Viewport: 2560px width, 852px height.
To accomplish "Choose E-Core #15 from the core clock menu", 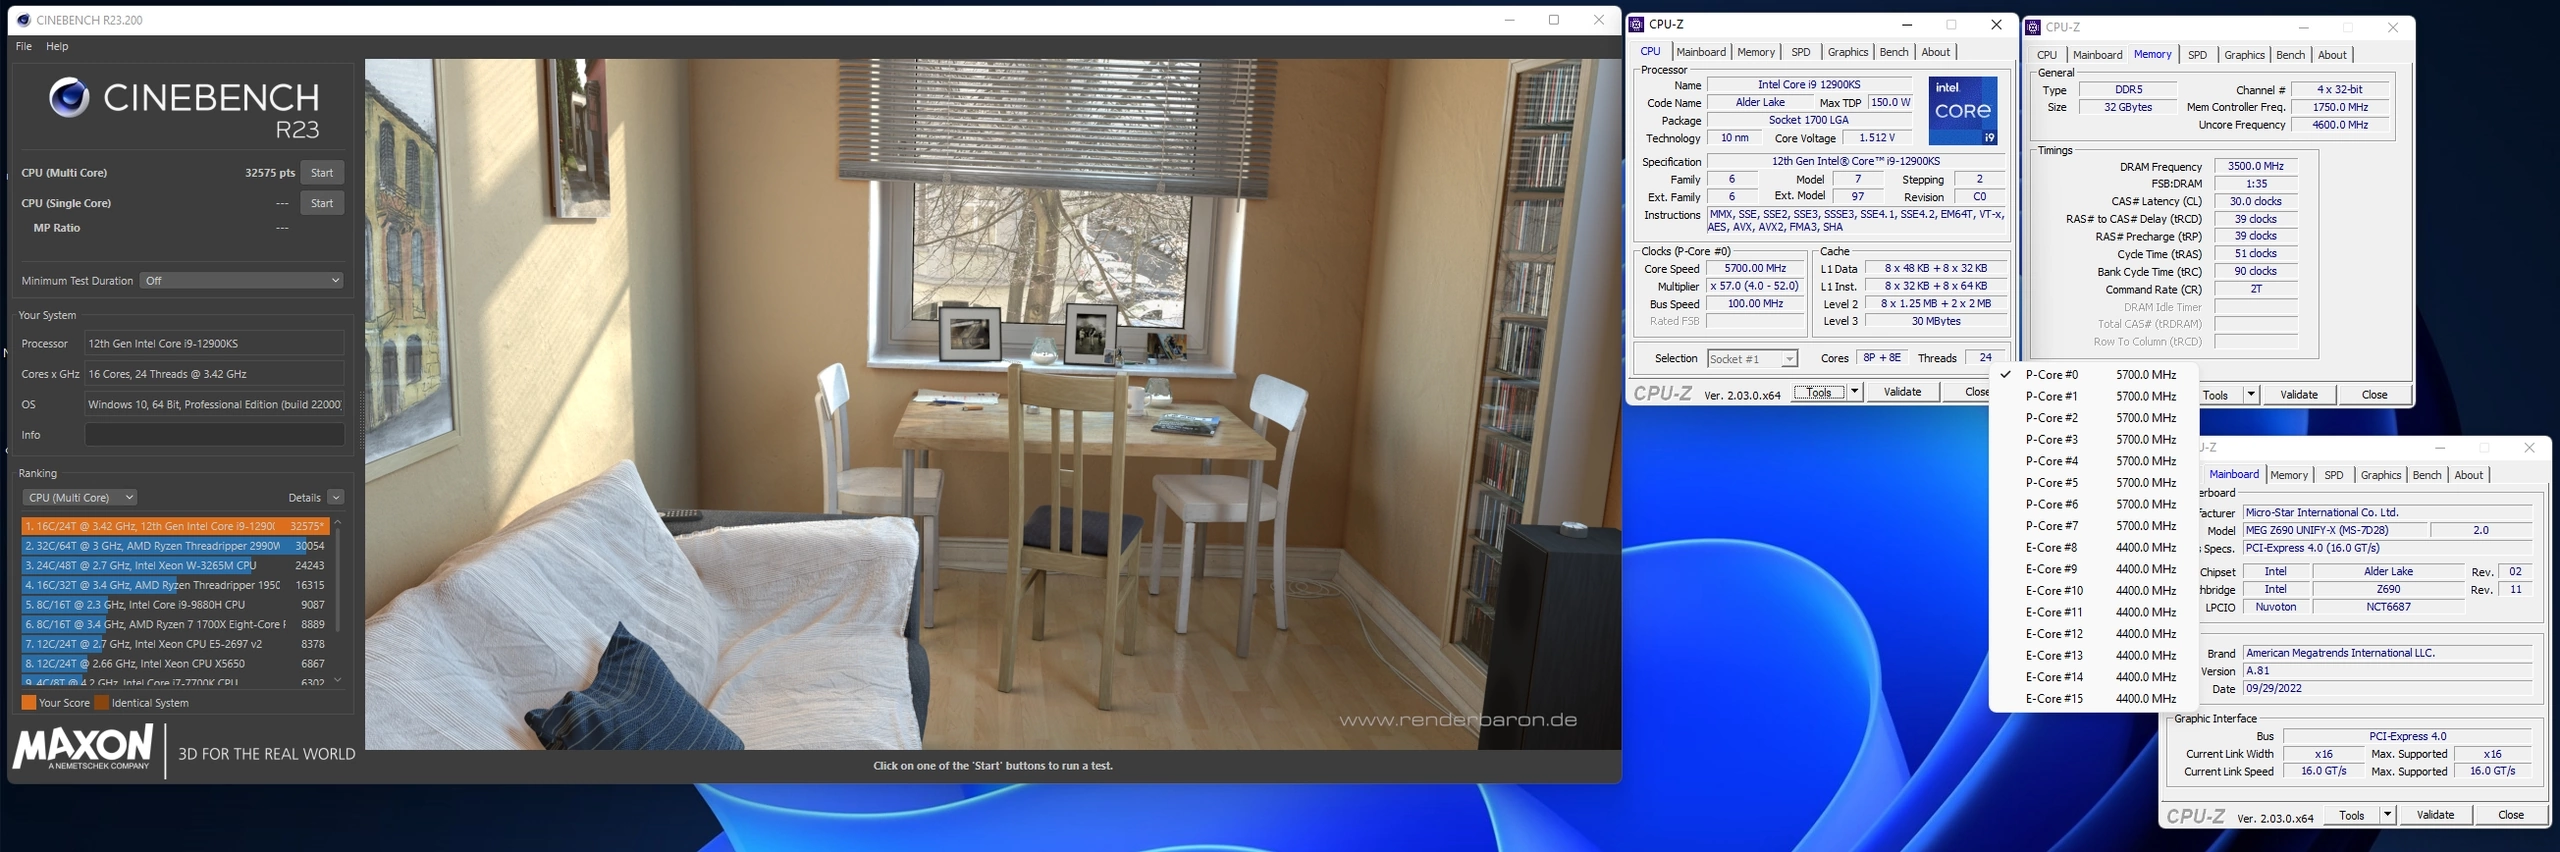I will [x=2093, y=699].
